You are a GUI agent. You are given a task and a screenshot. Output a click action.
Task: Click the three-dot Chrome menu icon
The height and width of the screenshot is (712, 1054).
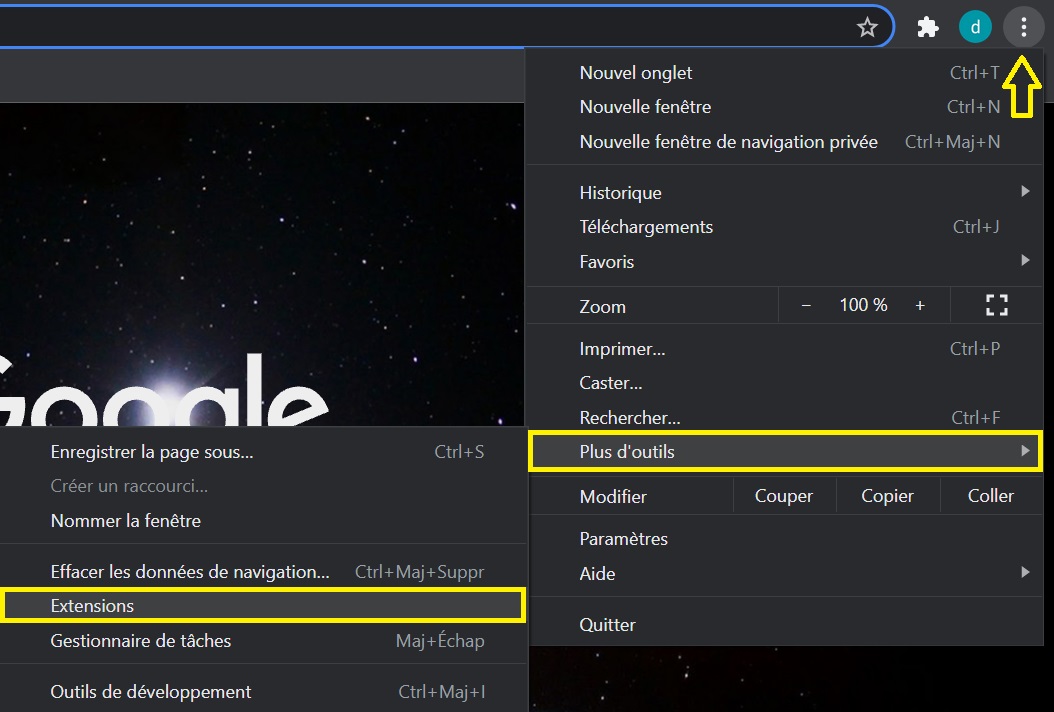coord(1023,26)
